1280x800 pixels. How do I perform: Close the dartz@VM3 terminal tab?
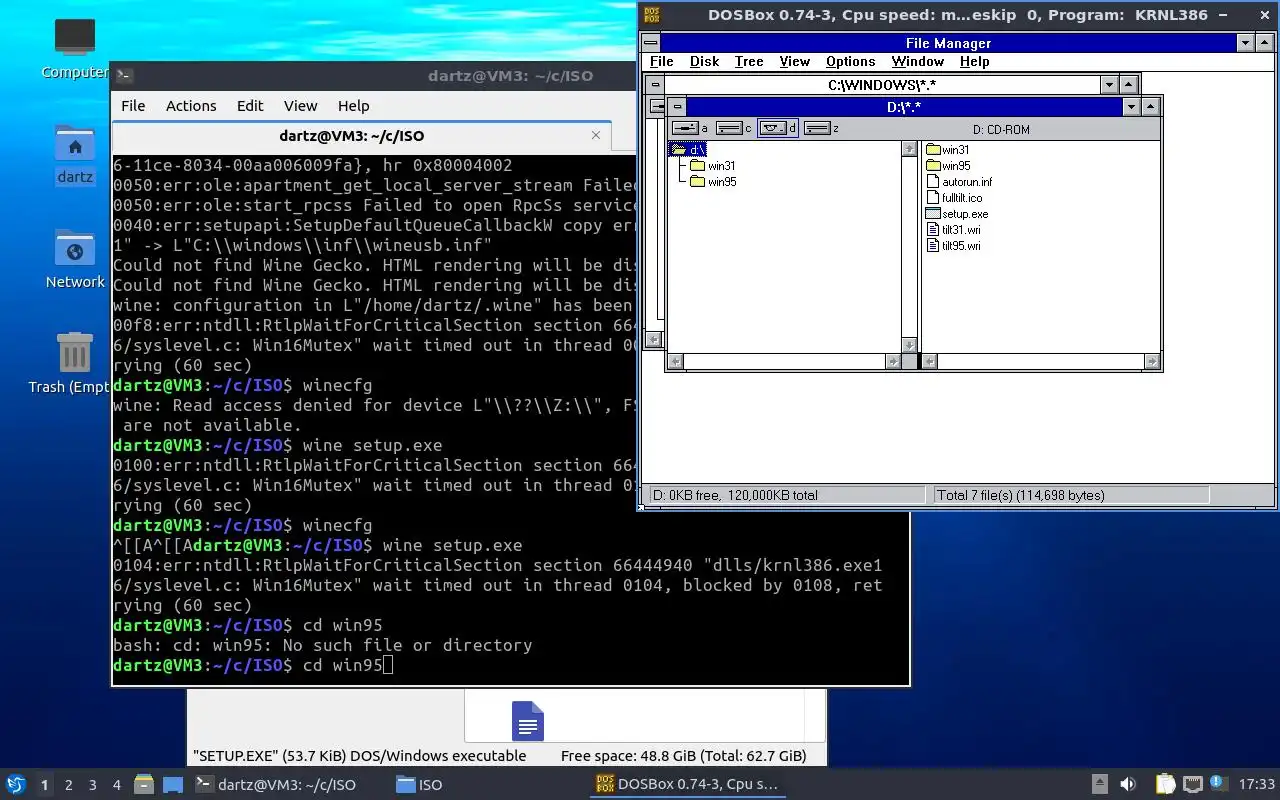596,135
